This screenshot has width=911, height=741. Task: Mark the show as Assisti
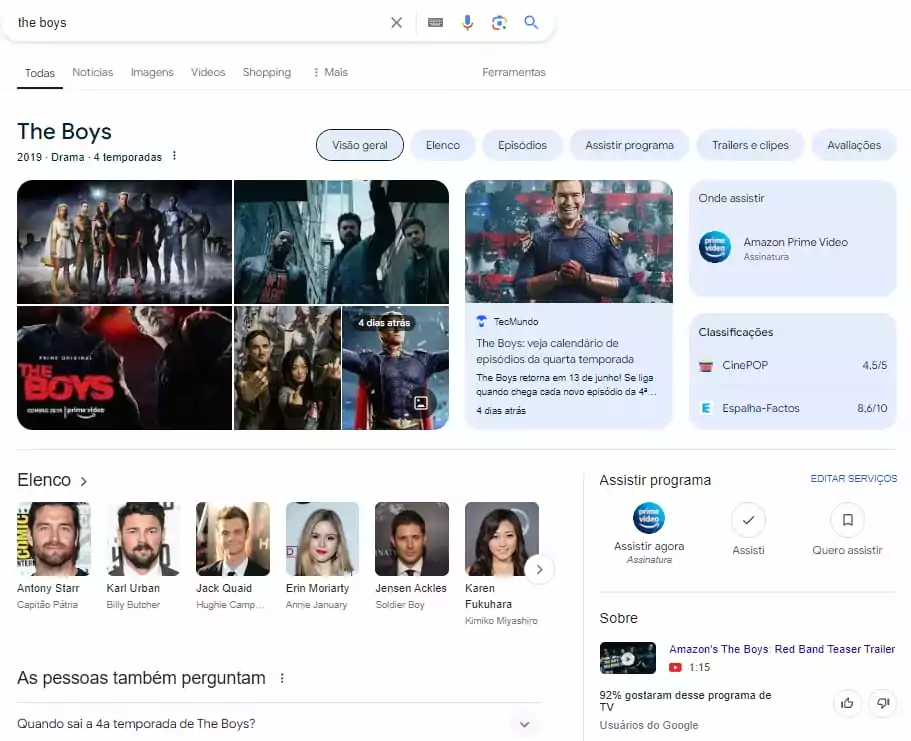[x=748, y=520]
